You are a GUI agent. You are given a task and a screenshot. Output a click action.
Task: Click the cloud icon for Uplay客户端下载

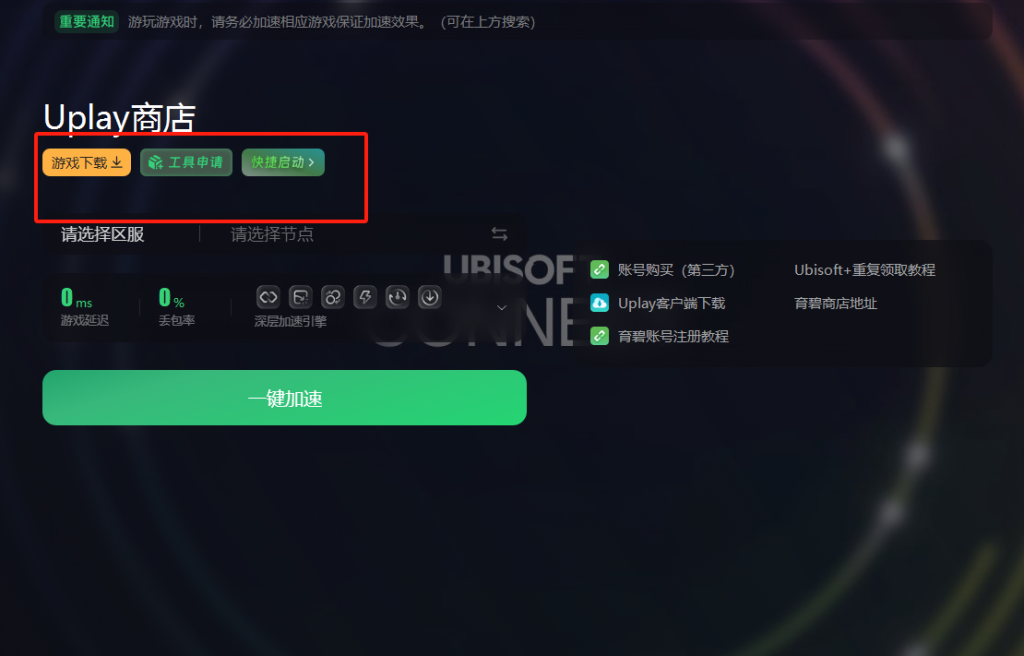click(x=600, y=303)
